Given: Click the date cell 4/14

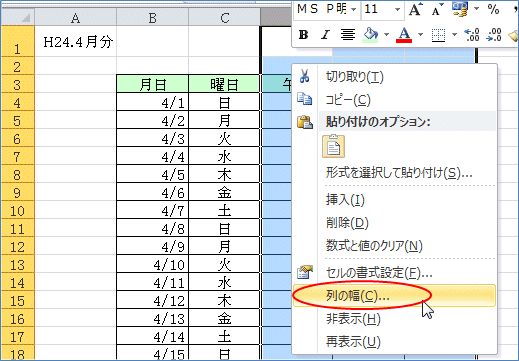Looking at the screenshot, I should pos(153,336).
